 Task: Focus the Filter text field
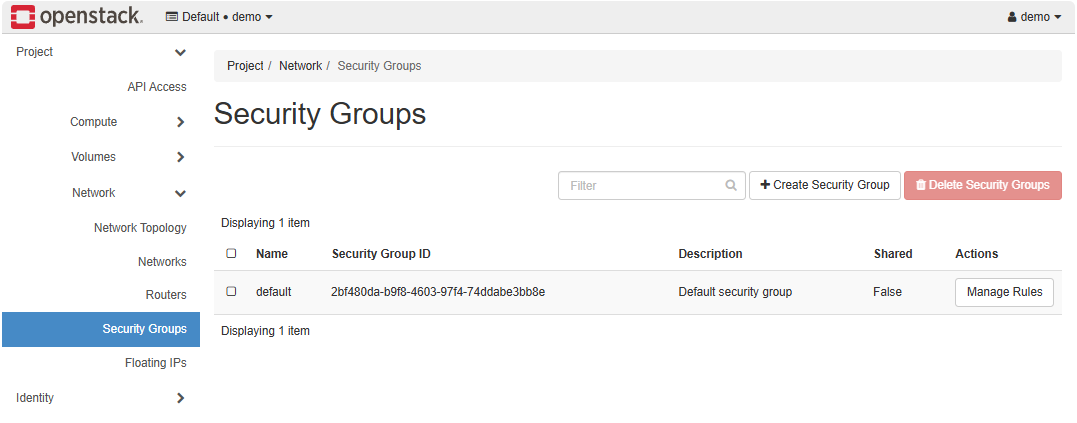coord(640,185)
